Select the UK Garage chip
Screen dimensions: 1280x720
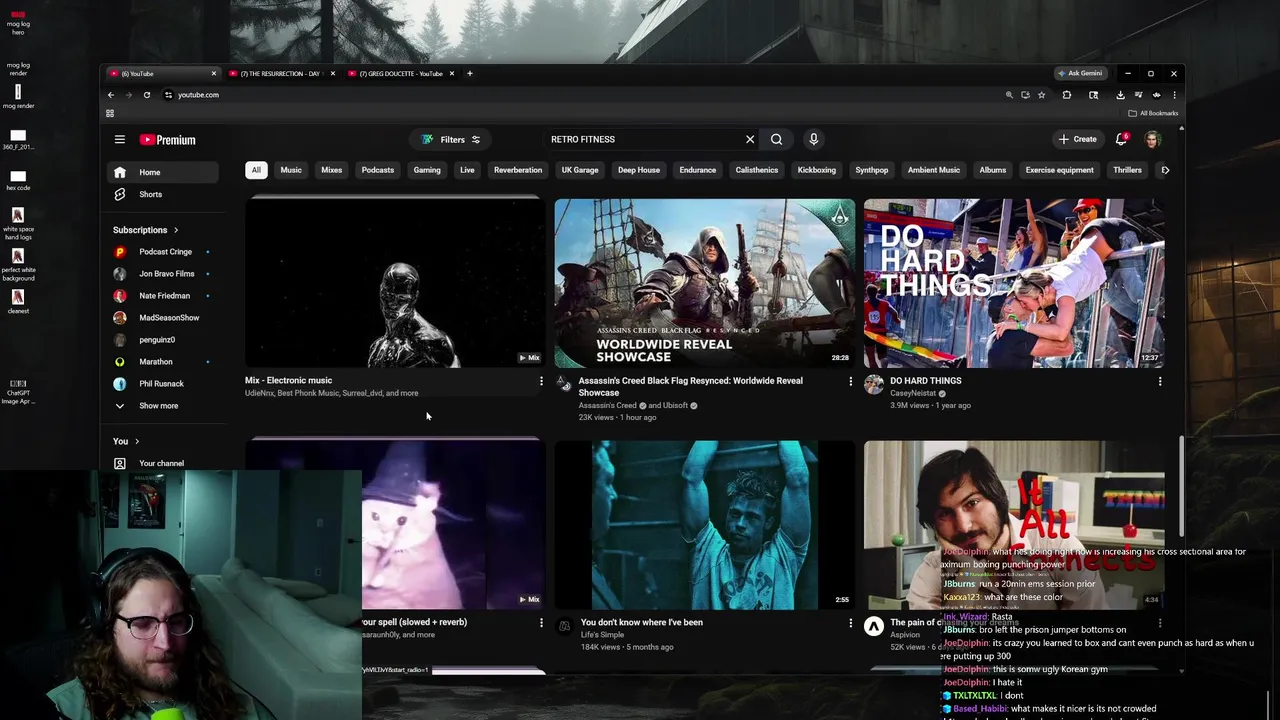580,170
